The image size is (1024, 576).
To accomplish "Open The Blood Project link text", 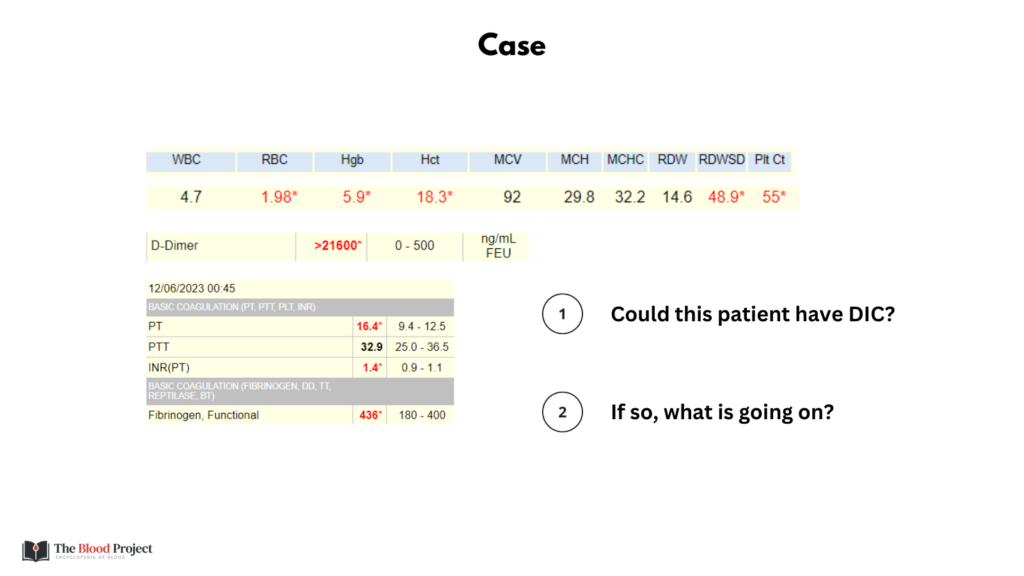I will click(103, 549).
